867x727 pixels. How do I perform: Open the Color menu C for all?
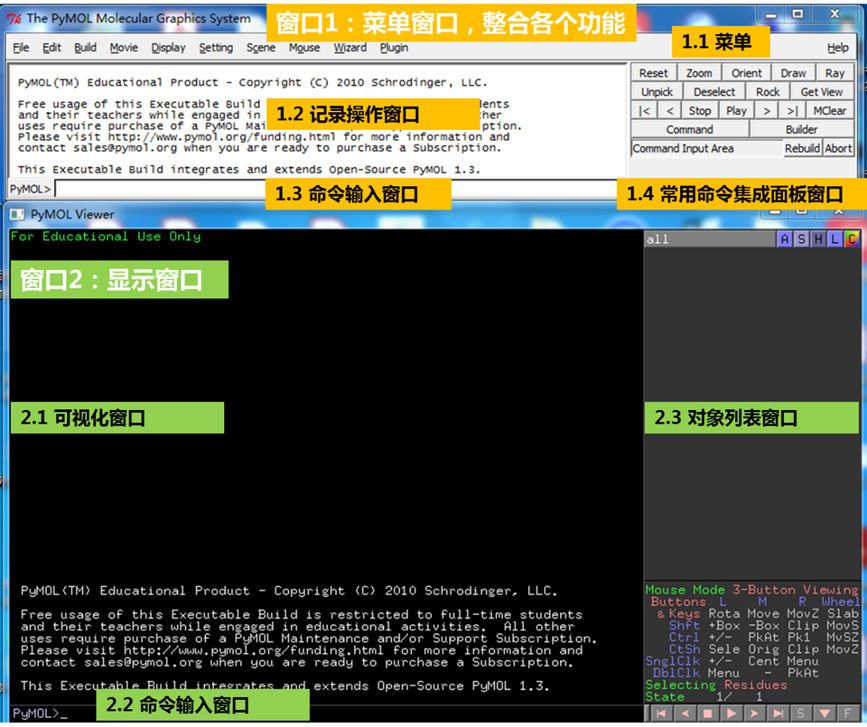click(851, 239)
